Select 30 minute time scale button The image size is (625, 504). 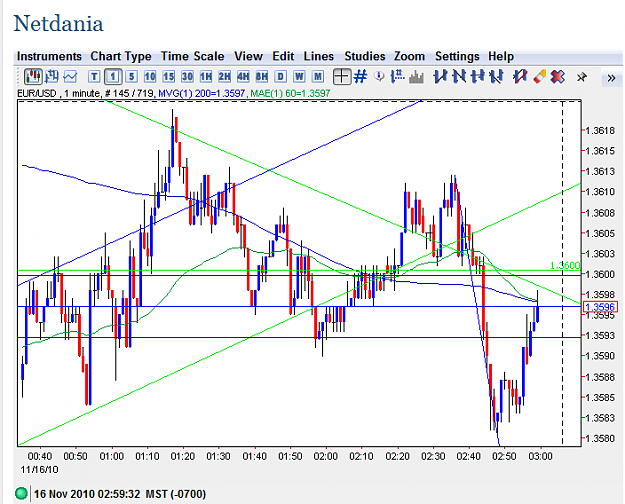tap(187, 76)
